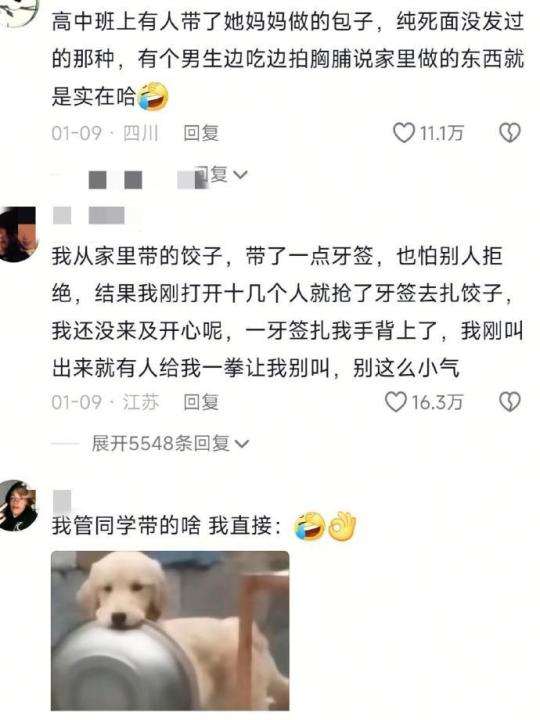Tap the 16.3万 like count
The width and height of the screenshot is (540, 720).
[x=437, y=403]
